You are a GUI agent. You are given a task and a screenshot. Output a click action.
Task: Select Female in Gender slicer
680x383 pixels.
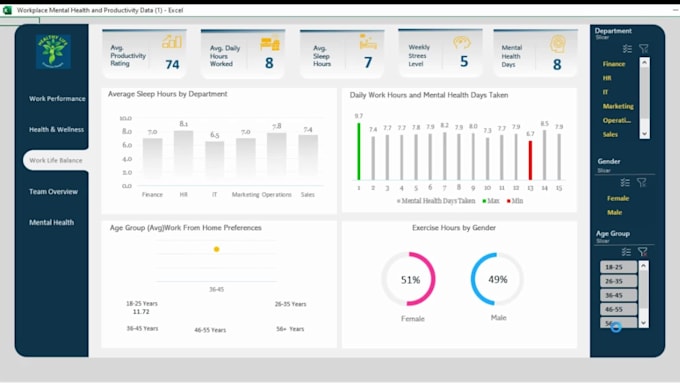(618, 198)
